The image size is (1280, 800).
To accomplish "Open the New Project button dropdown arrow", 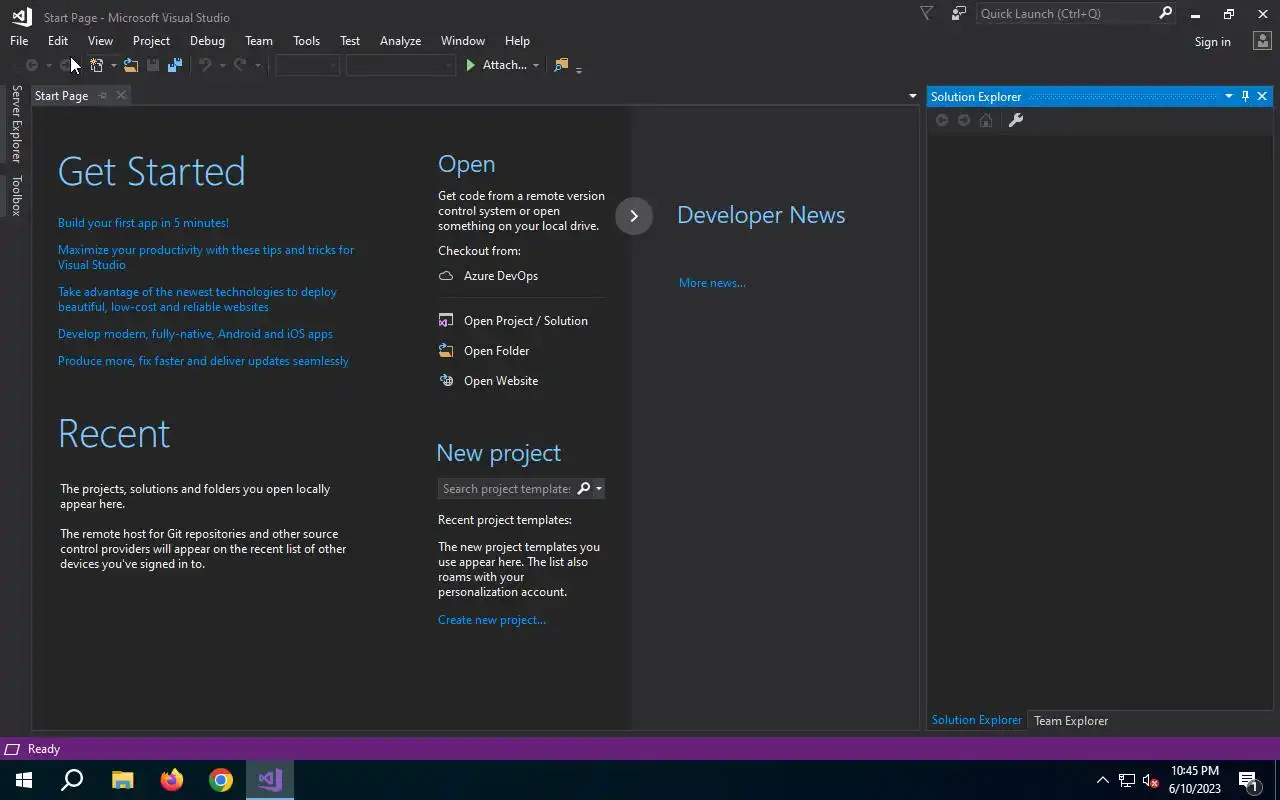I will click(x=113, y=65).
